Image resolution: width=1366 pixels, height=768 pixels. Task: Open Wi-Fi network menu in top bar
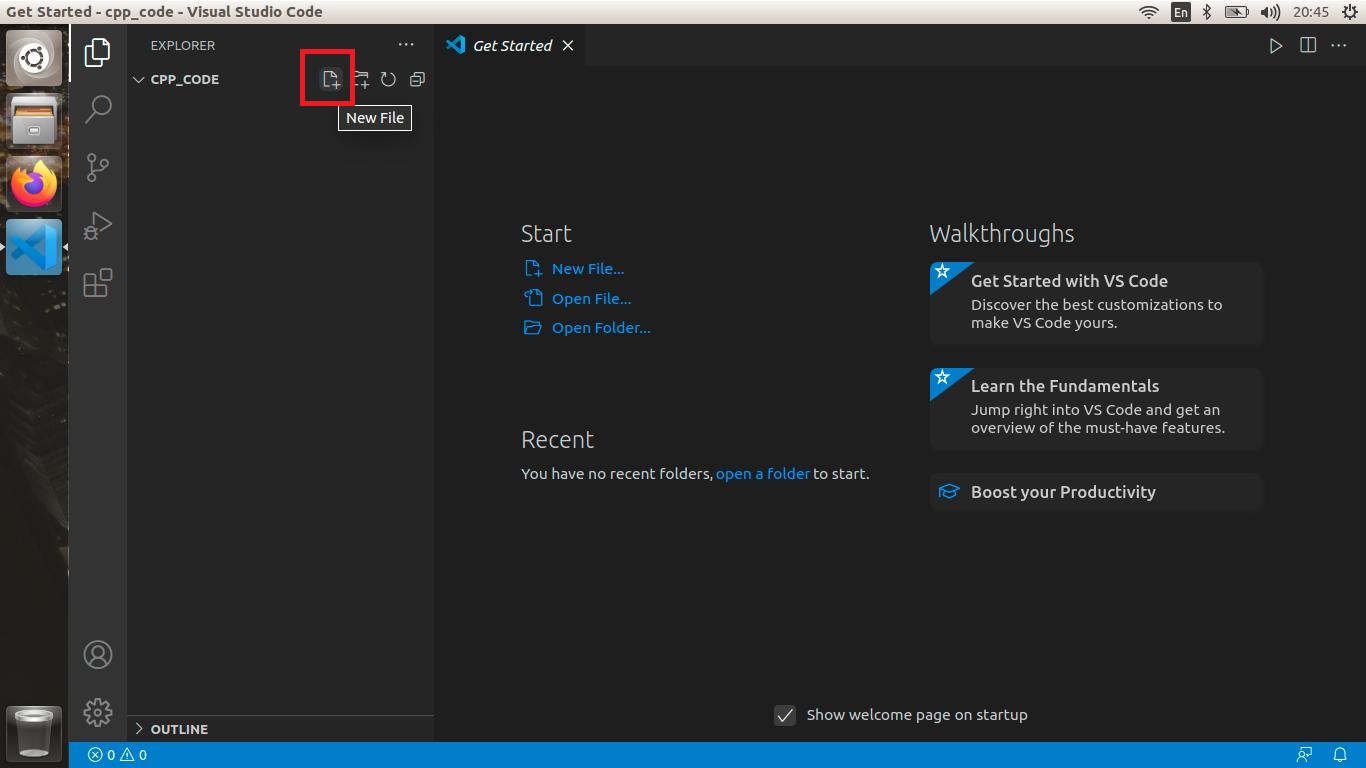(x=1149, y=12)
